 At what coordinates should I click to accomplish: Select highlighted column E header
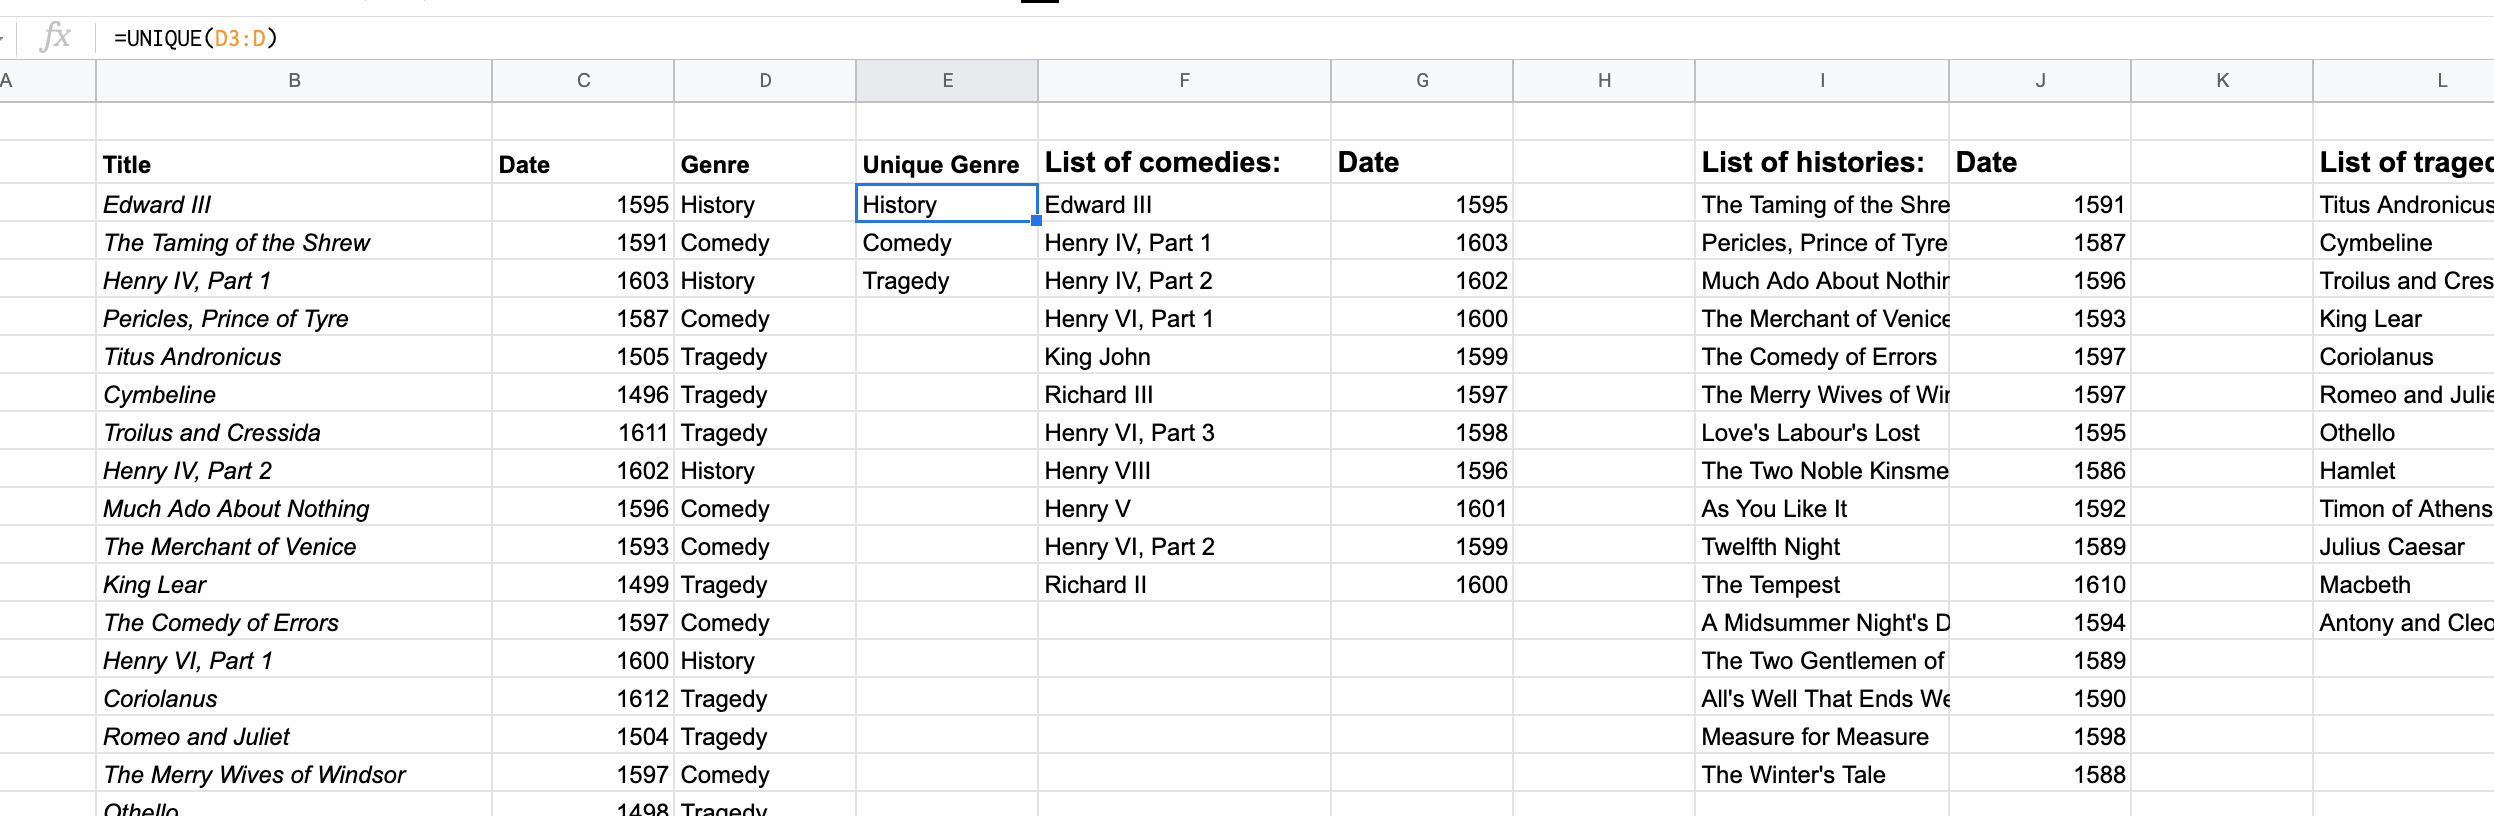click(x=947, y=81)
